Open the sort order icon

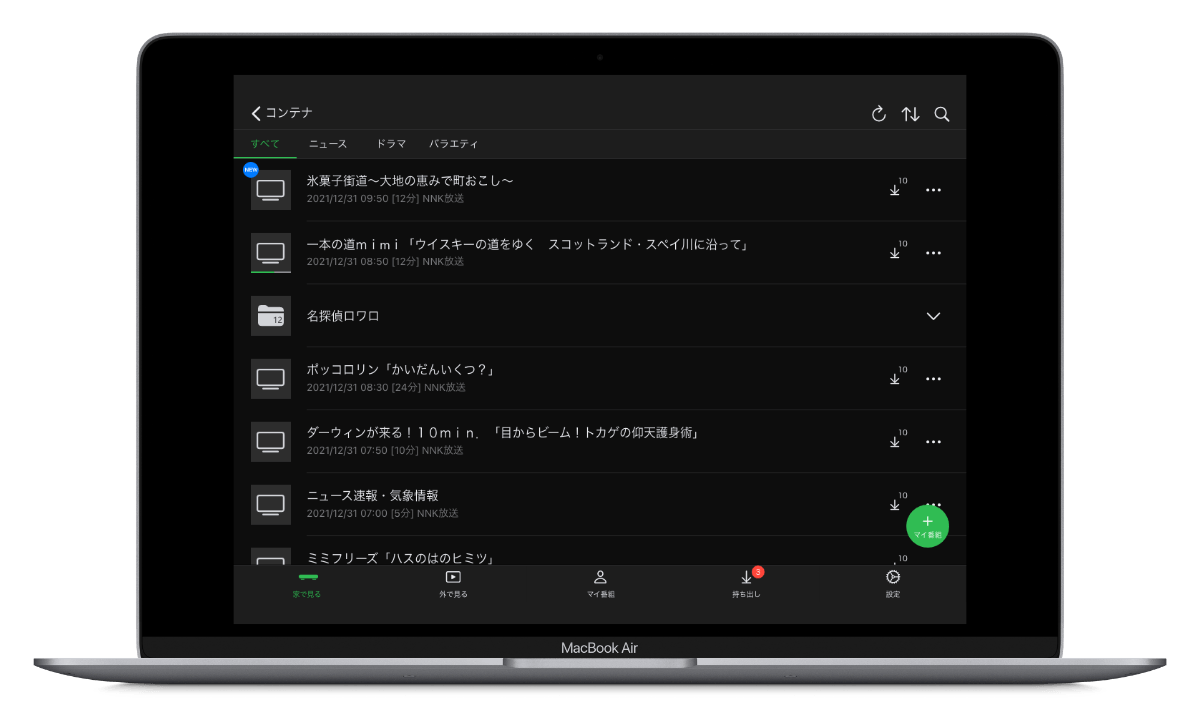tap(910, 113)
